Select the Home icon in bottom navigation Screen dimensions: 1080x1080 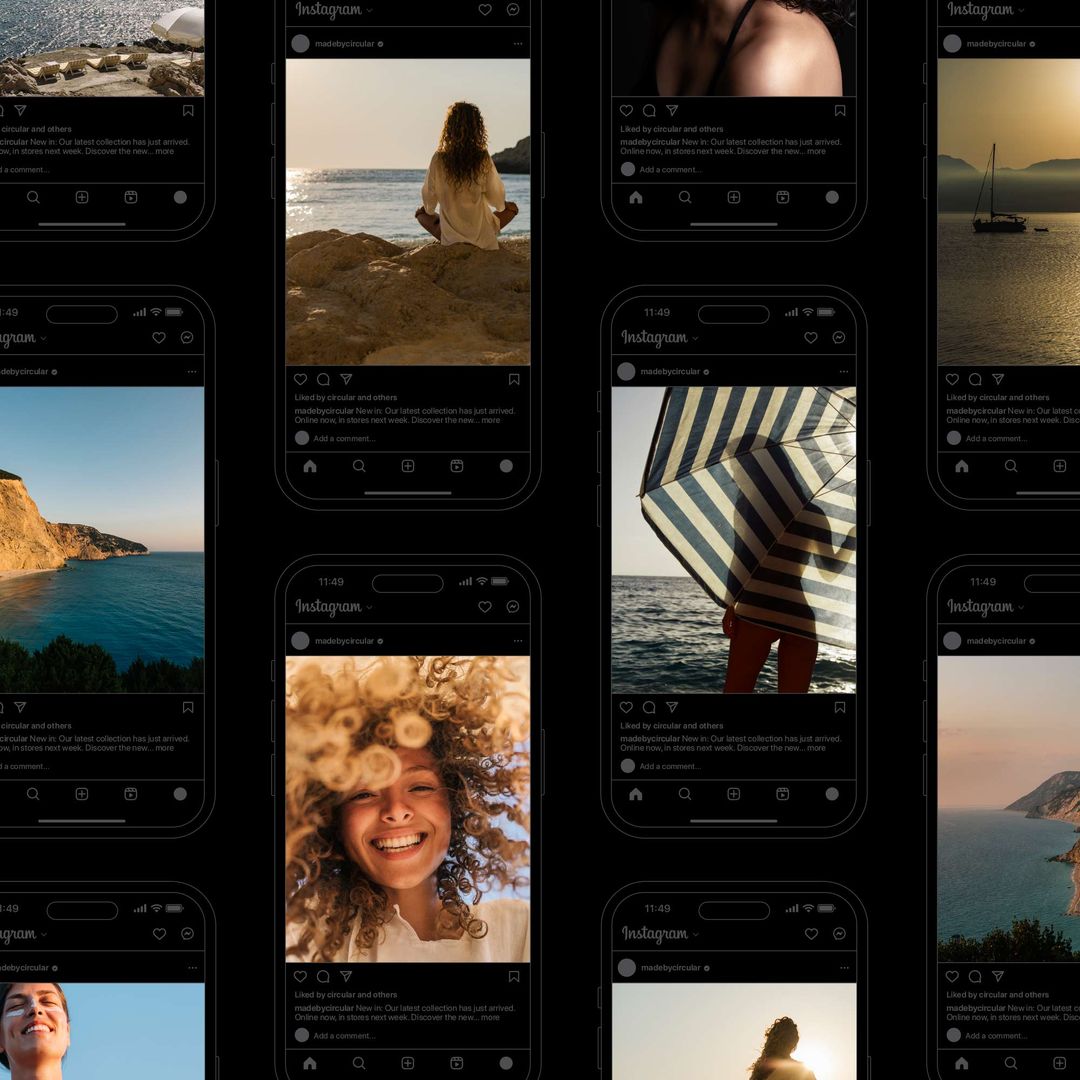pyautogui.click(x=310, y=1065)
